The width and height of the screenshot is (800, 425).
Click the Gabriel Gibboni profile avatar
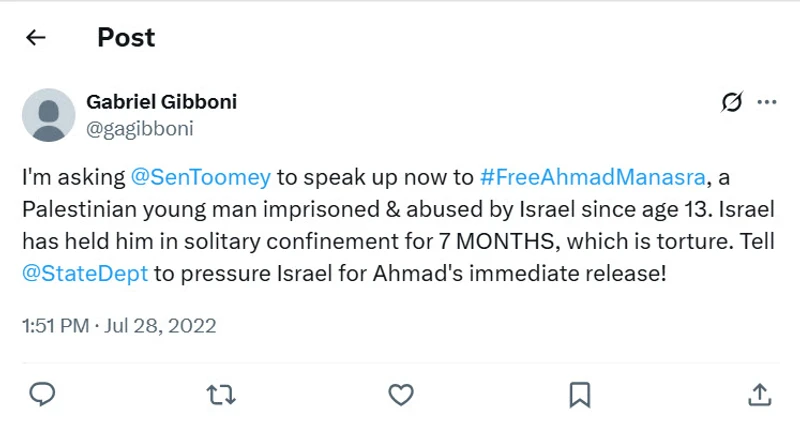(48, 115)
